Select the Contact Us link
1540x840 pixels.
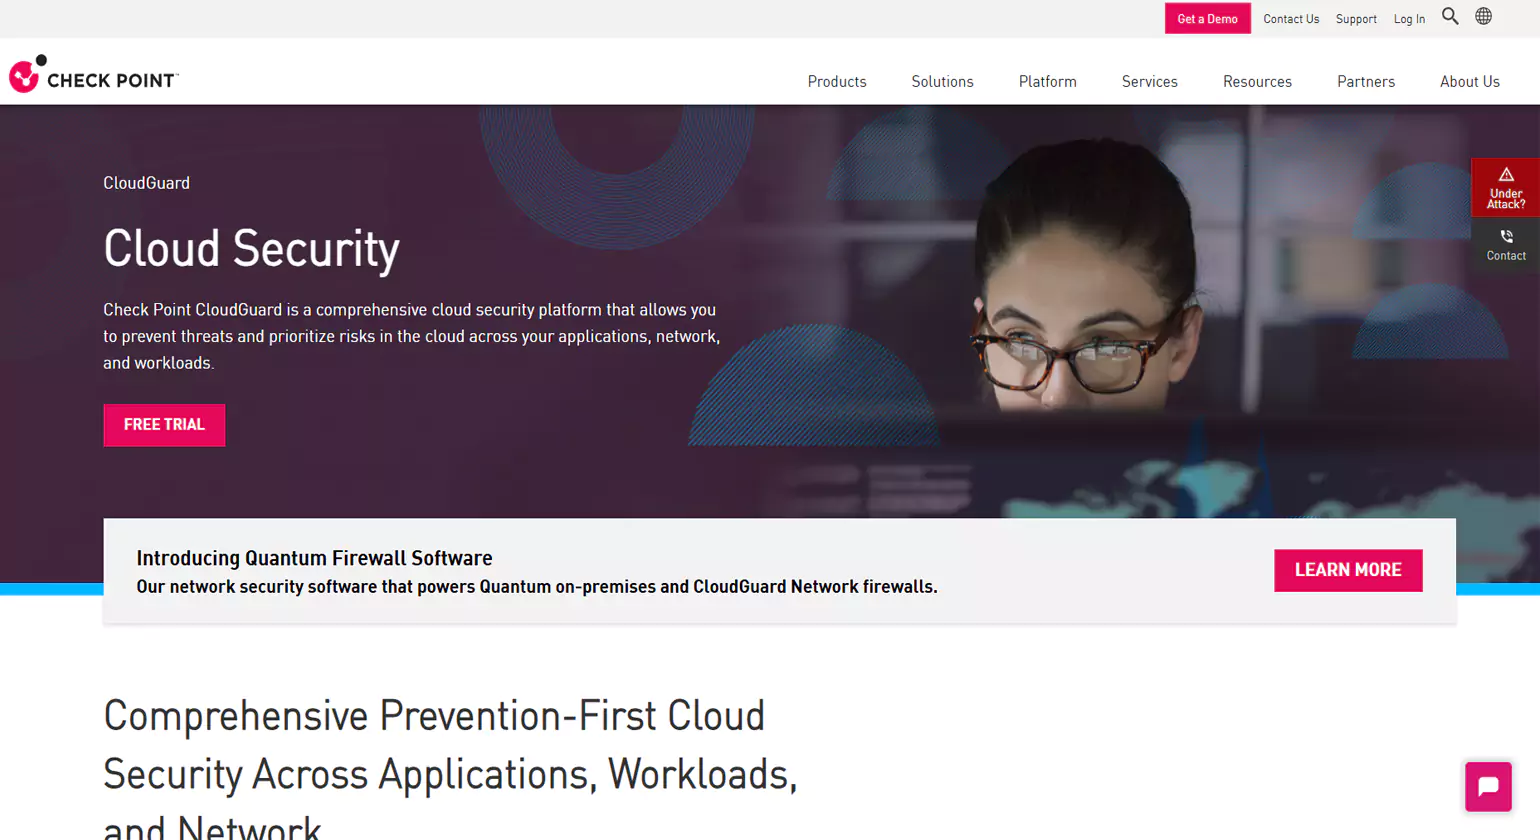[x=1291, y=18]
